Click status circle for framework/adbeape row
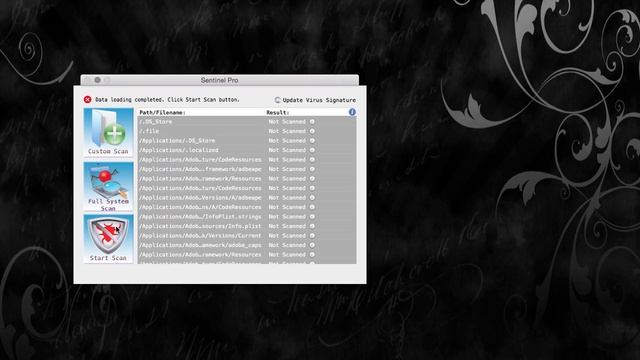This screenshot has height=360, width=640. (x=312, y=169)
